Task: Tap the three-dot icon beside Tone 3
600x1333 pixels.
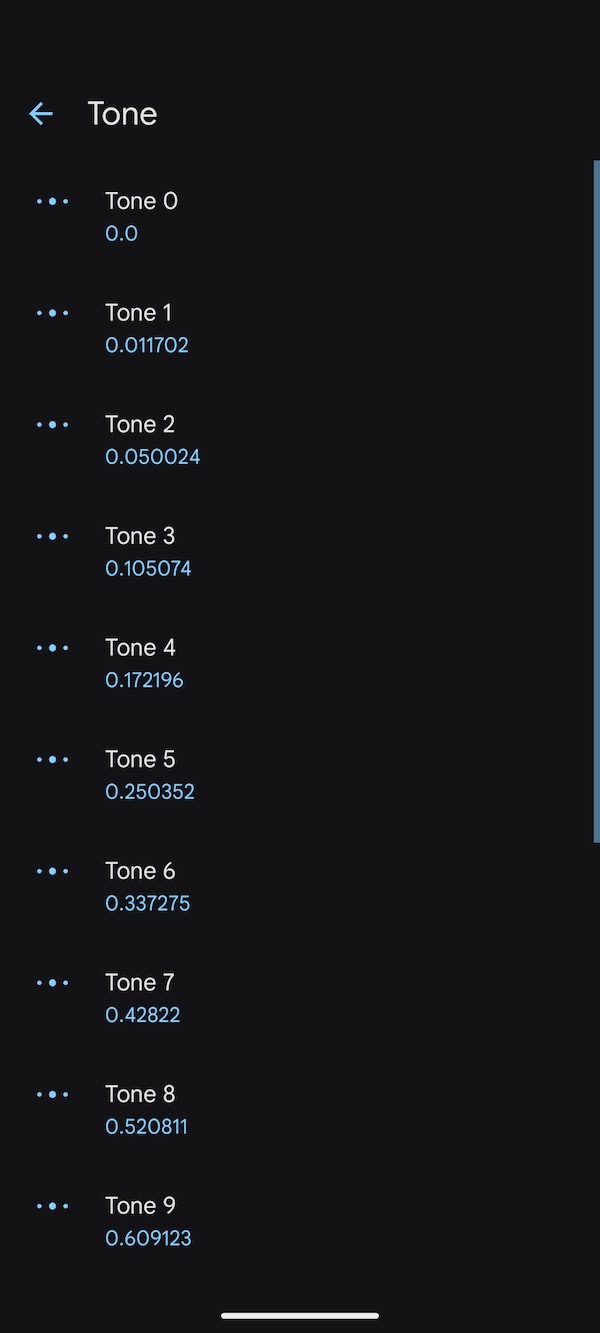Action: 52,537
